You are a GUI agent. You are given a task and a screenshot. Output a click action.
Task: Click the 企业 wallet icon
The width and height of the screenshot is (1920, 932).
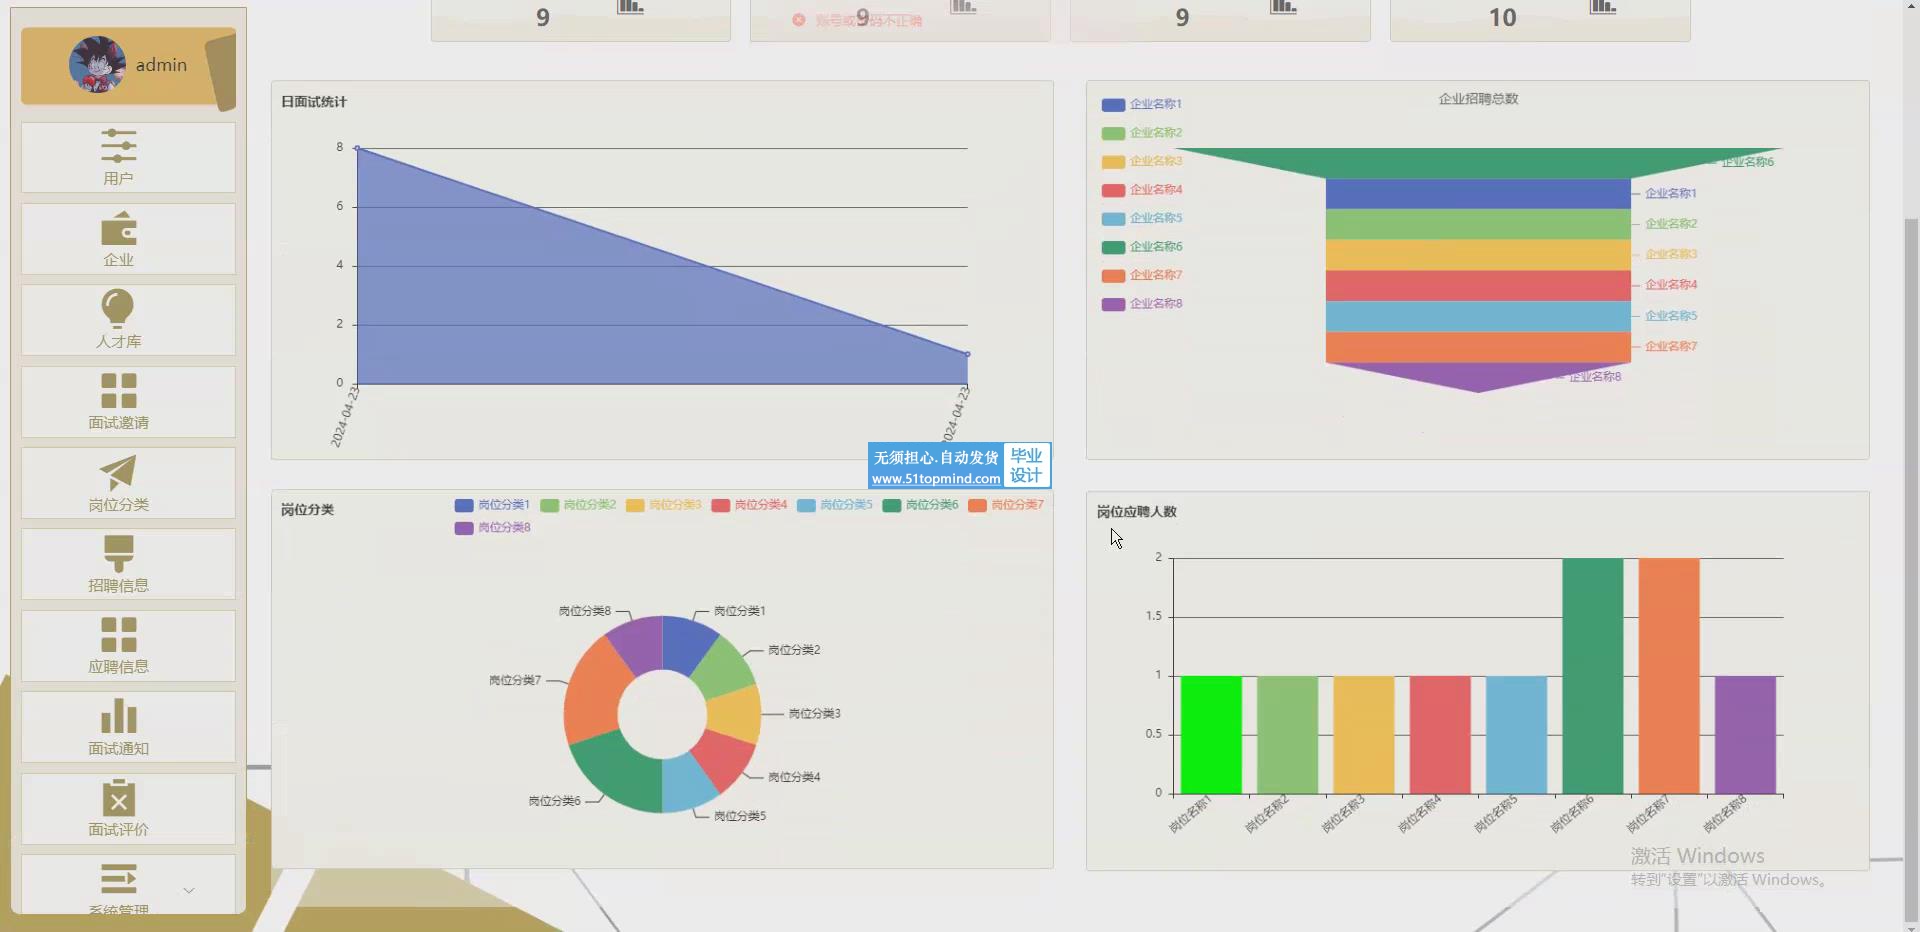point(118,228)
